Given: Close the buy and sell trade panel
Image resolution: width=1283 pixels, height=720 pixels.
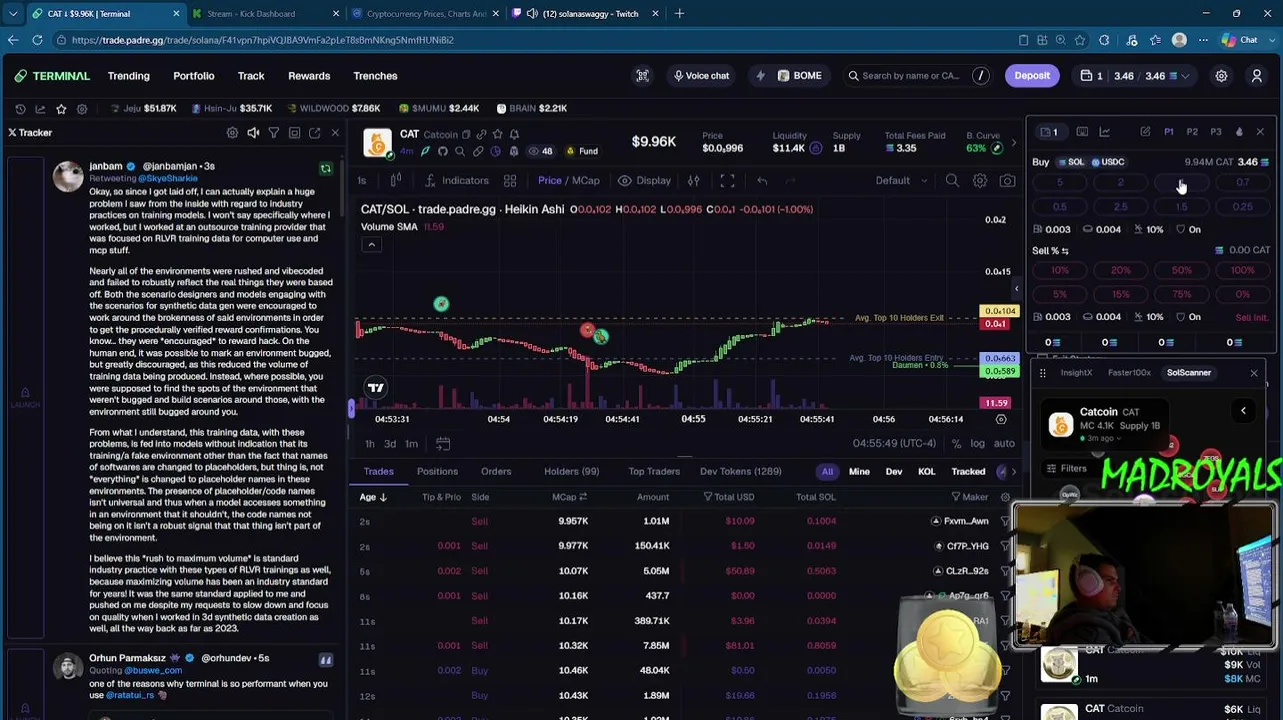Looking at the screenshot, I should (1260, 132).
